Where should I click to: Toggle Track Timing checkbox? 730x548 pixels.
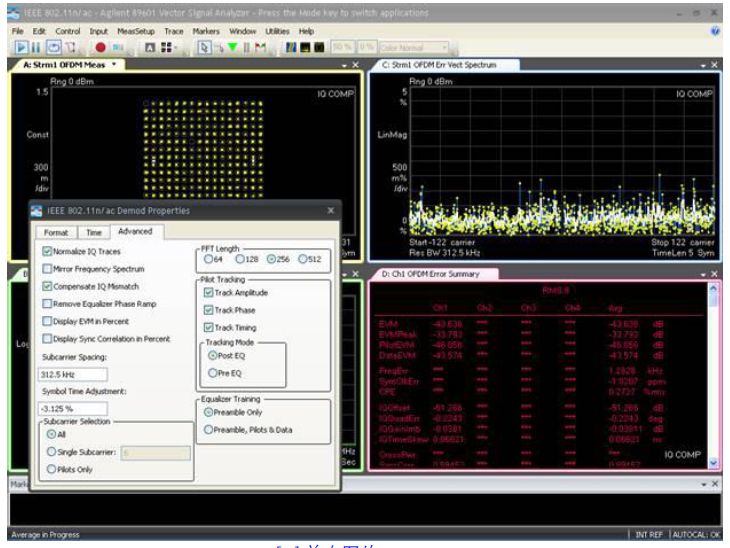(x=208, y=328)
